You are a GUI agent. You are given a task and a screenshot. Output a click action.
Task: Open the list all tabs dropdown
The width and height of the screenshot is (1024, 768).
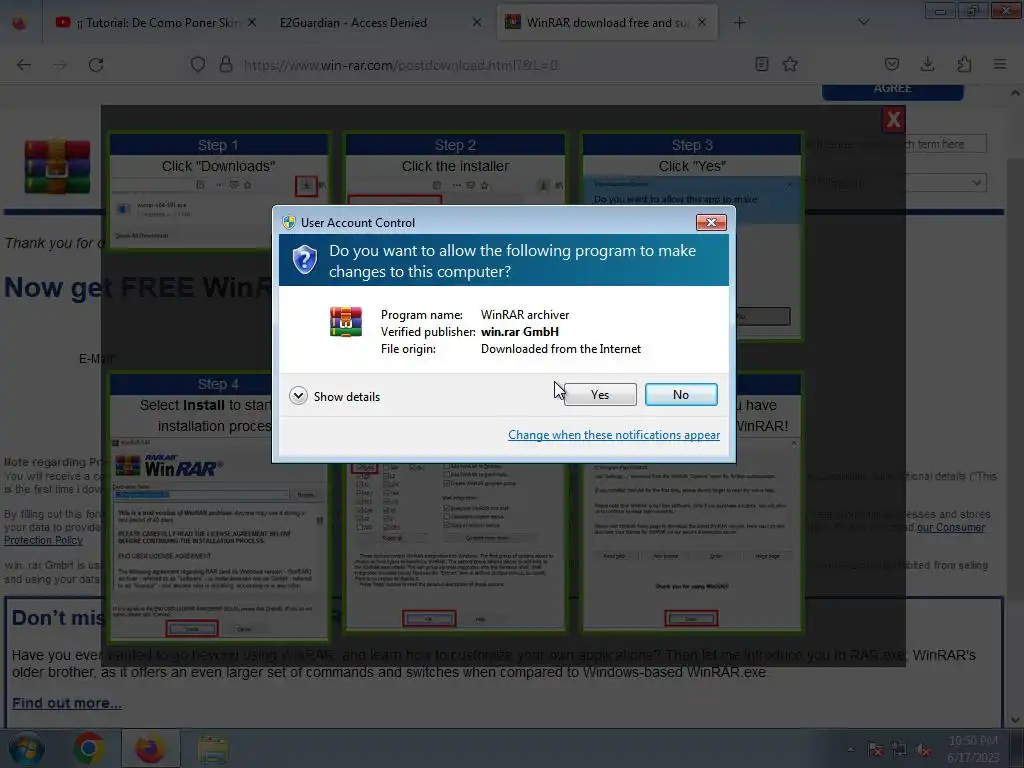click(863, 22)
